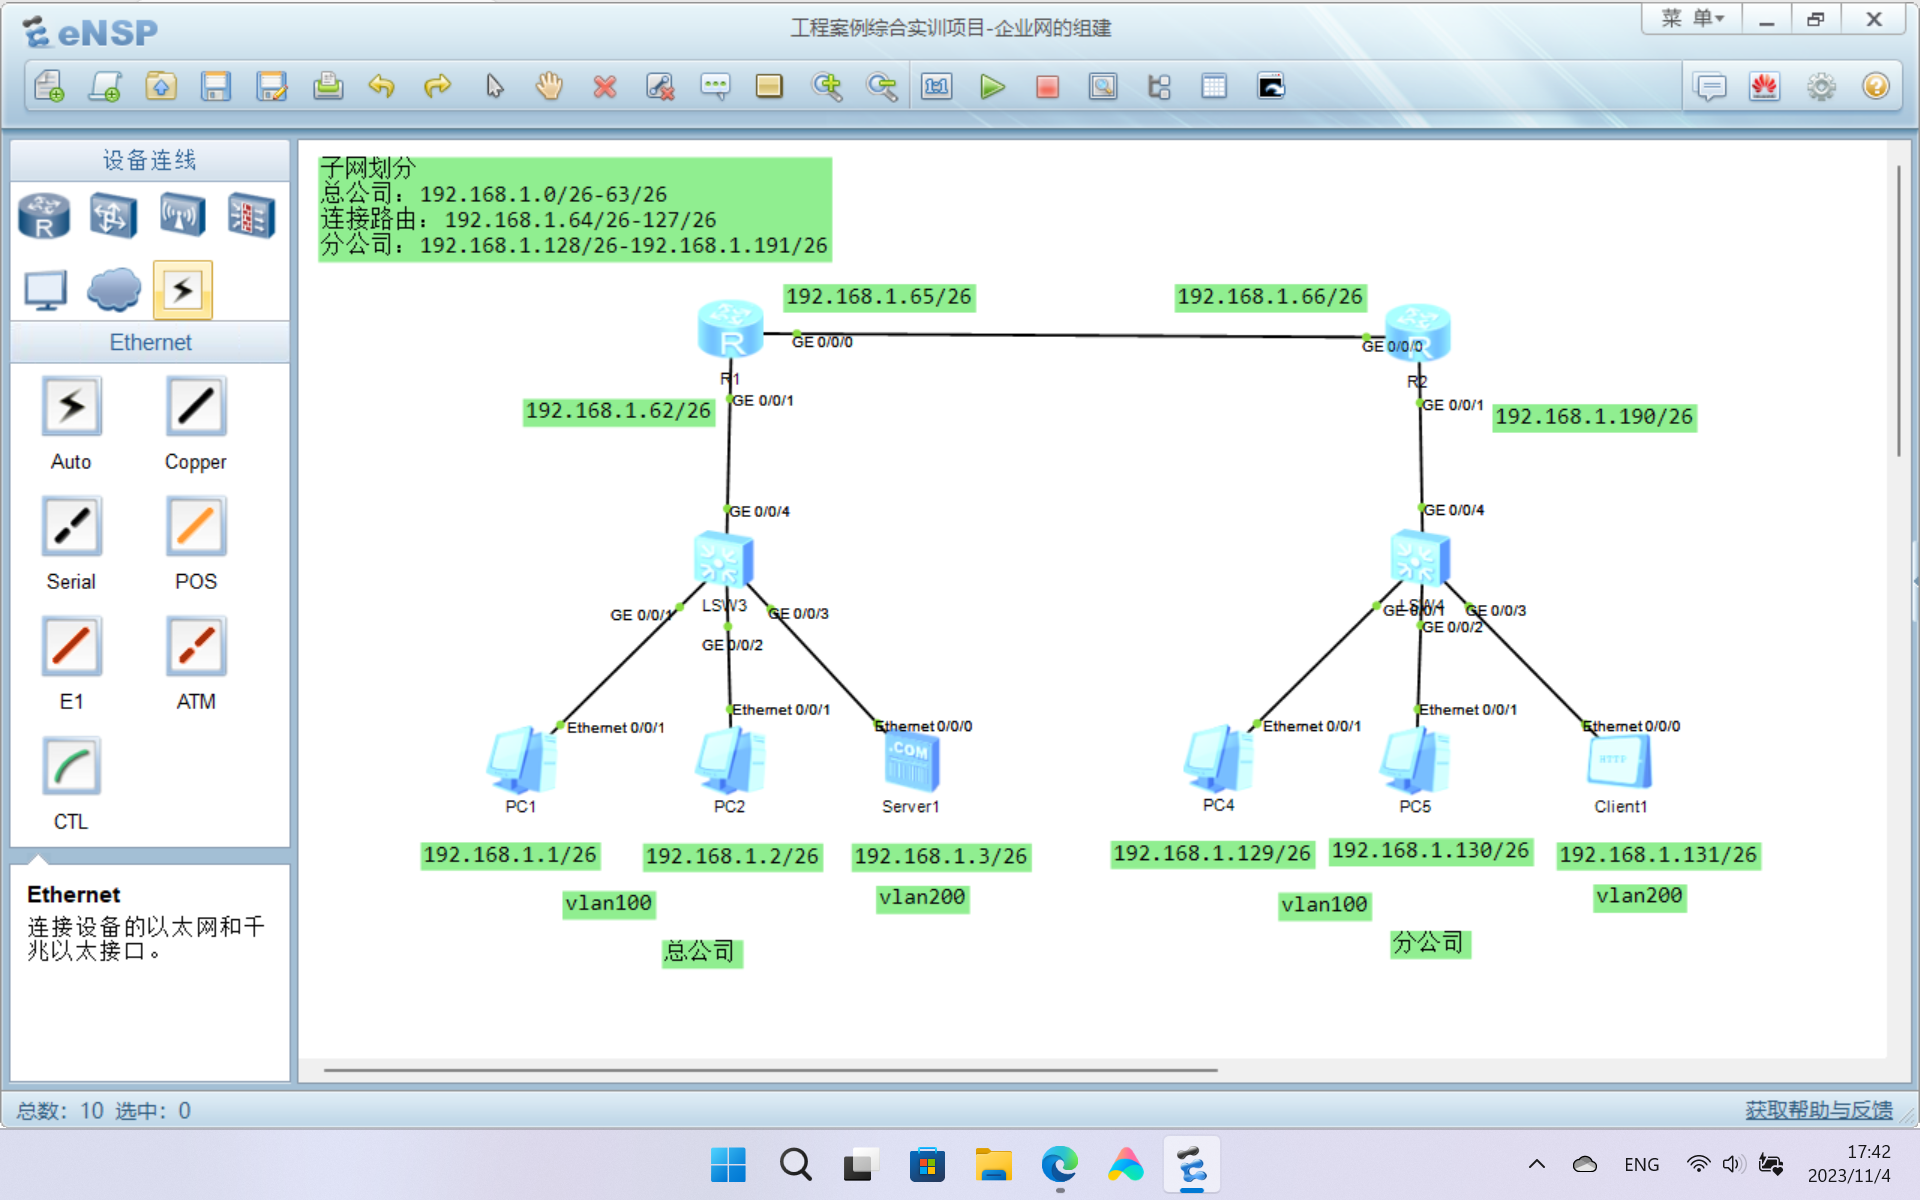1920x1200 pixels.
Task: Select router R2 in the topology
Action: click(x=1417, y=331)
